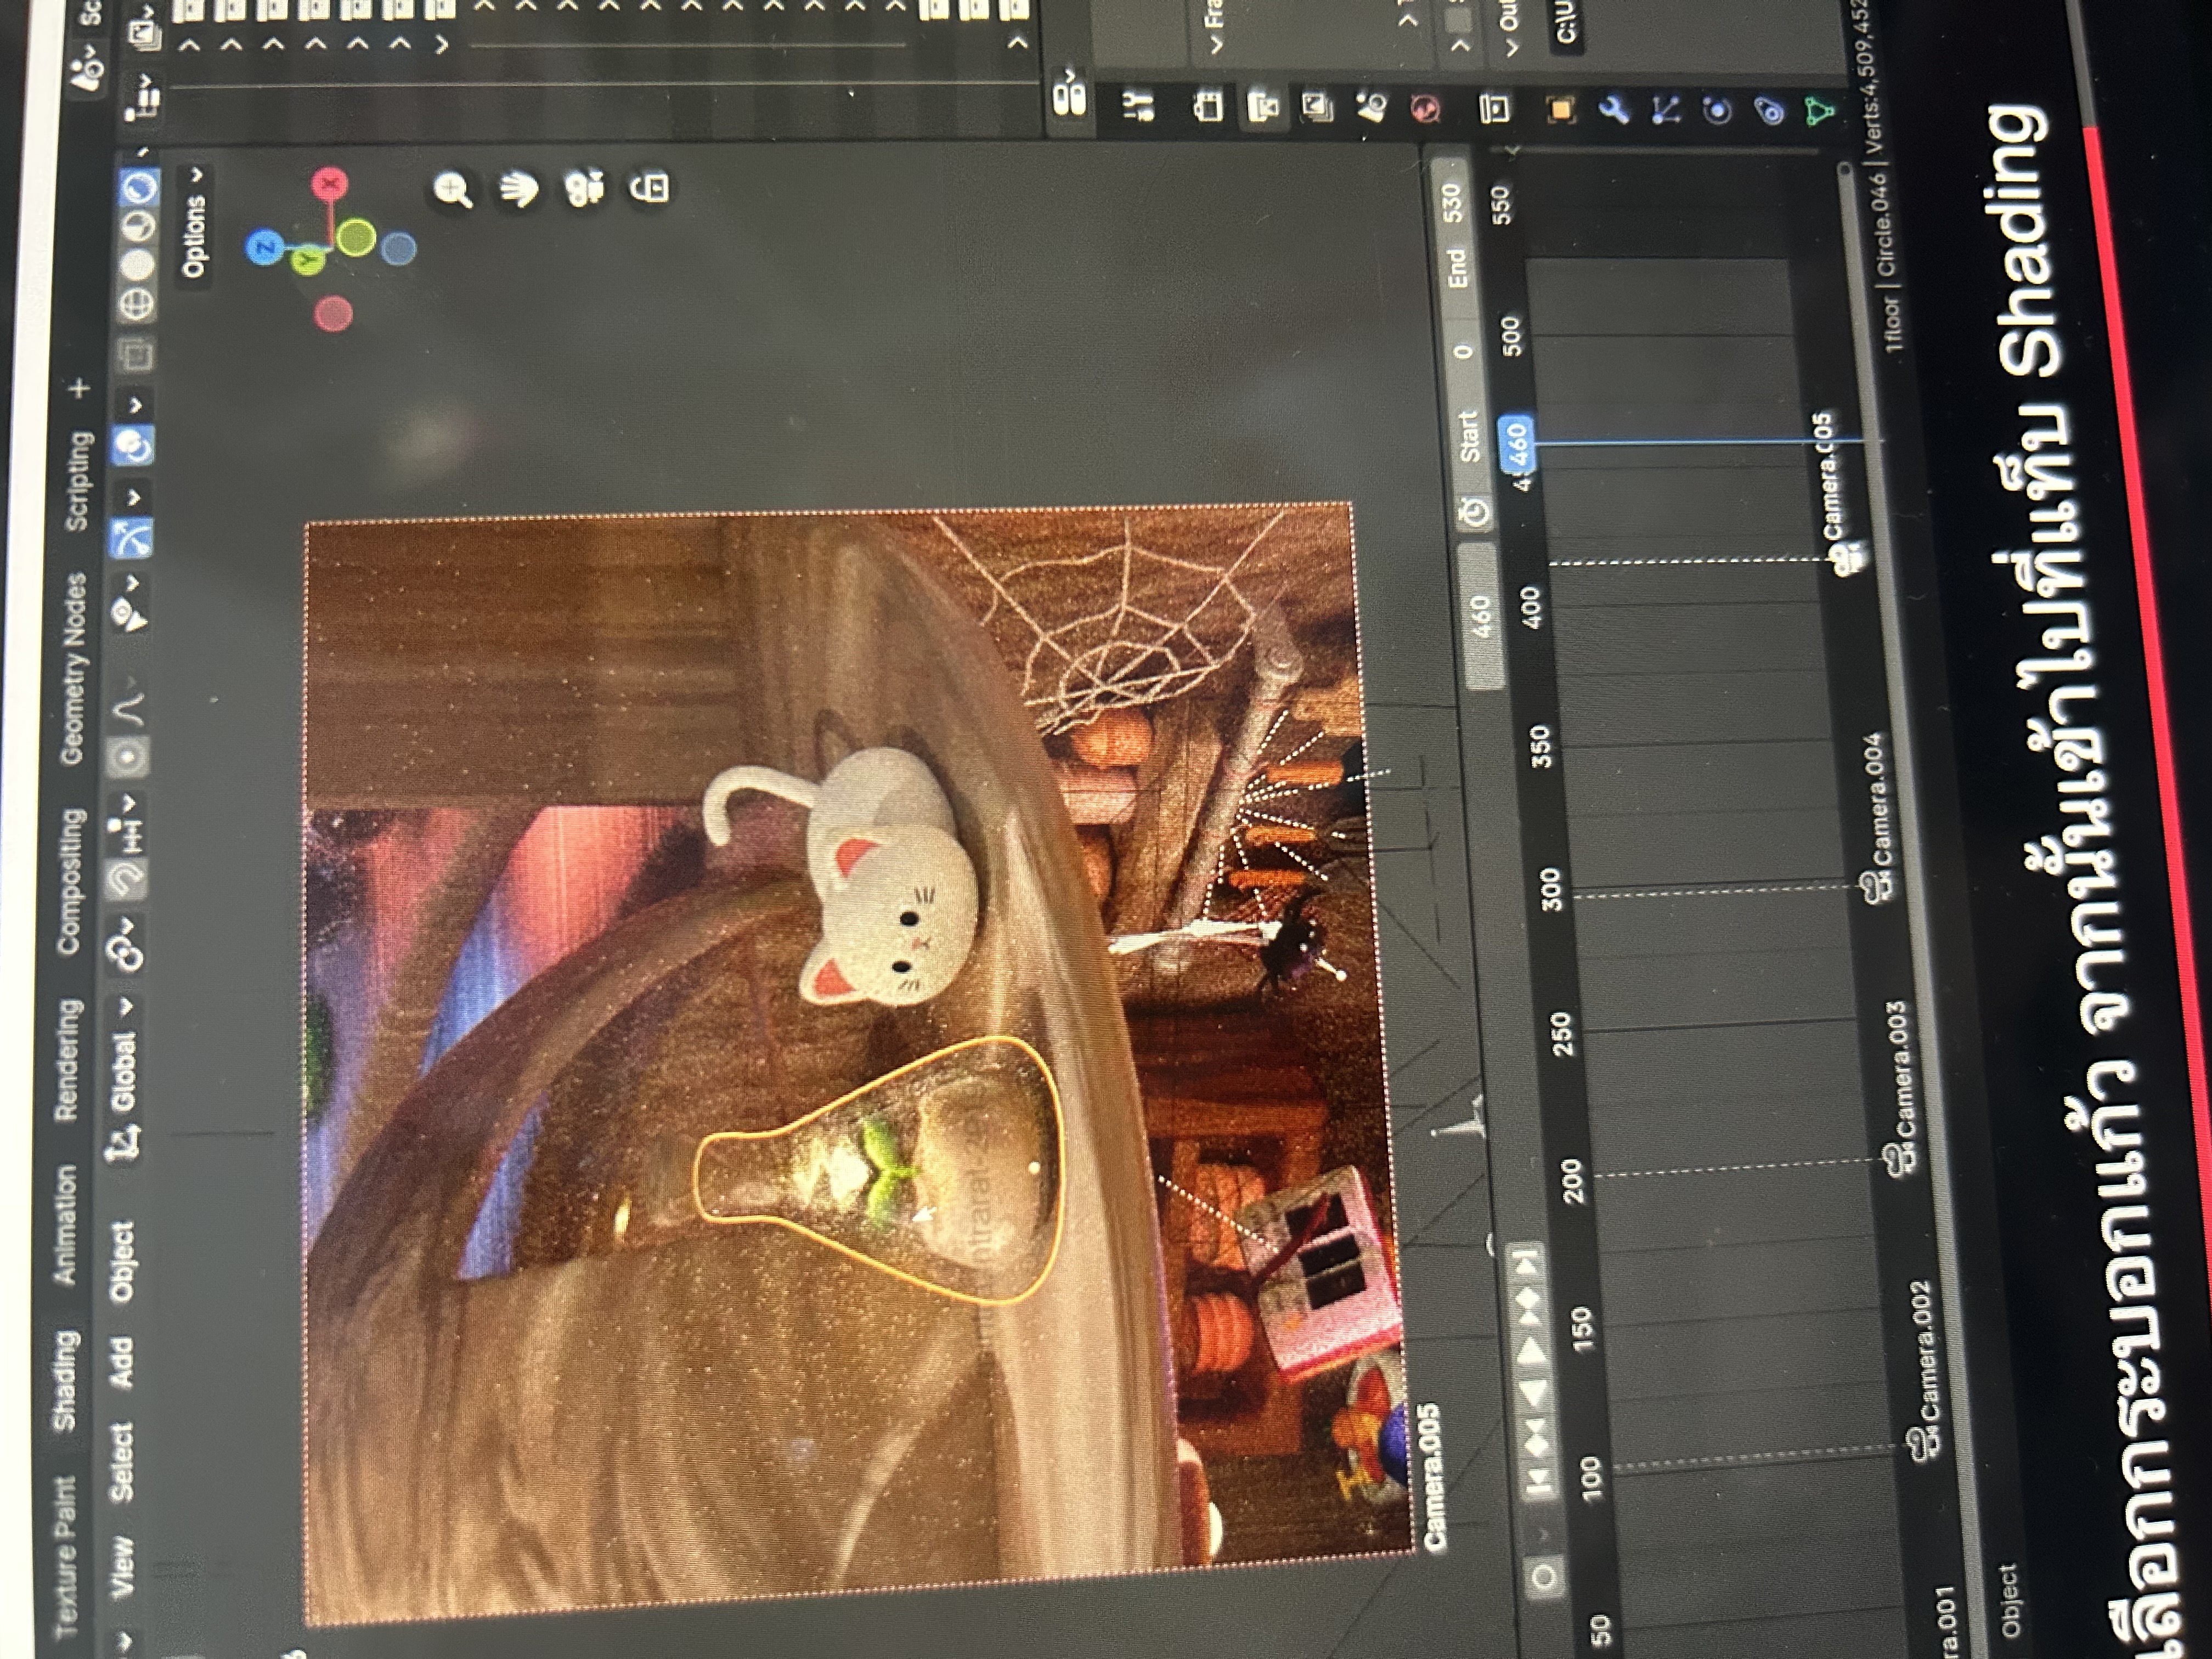Expand the gizmo options dropdown arrow
The image size is (2212, 1659).
point(134,497)
